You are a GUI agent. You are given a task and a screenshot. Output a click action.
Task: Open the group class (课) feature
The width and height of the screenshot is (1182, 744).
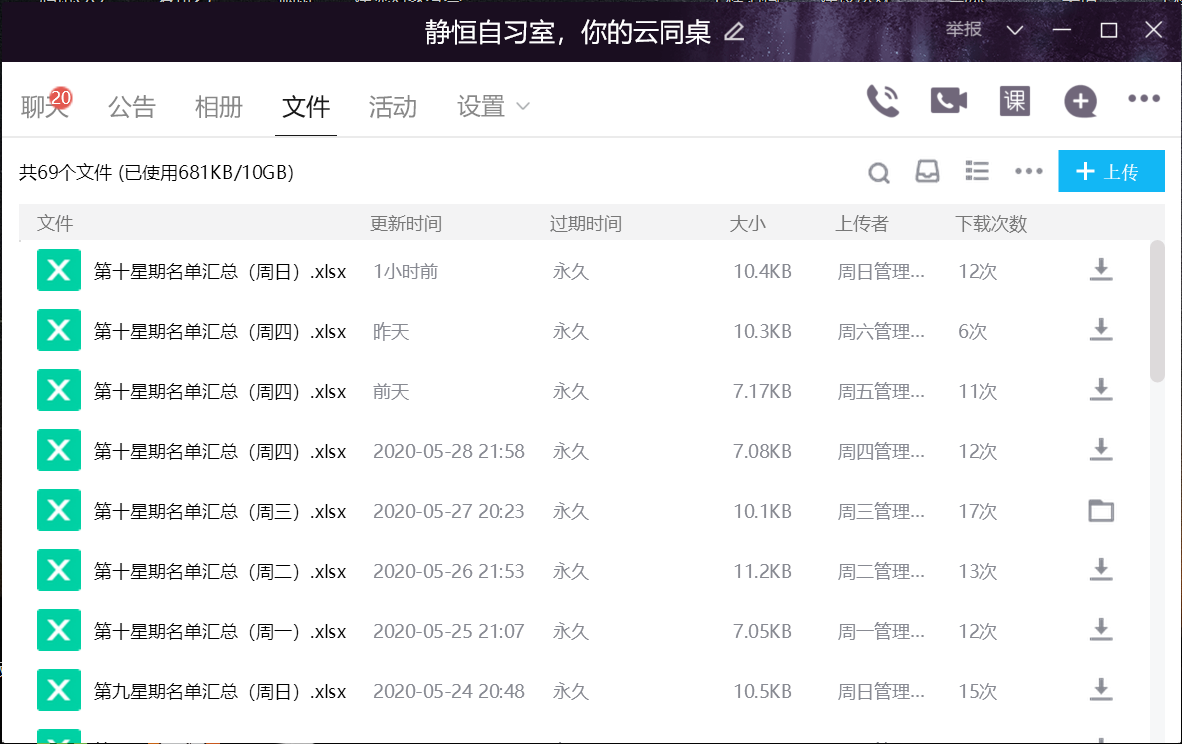[1014, 101]
